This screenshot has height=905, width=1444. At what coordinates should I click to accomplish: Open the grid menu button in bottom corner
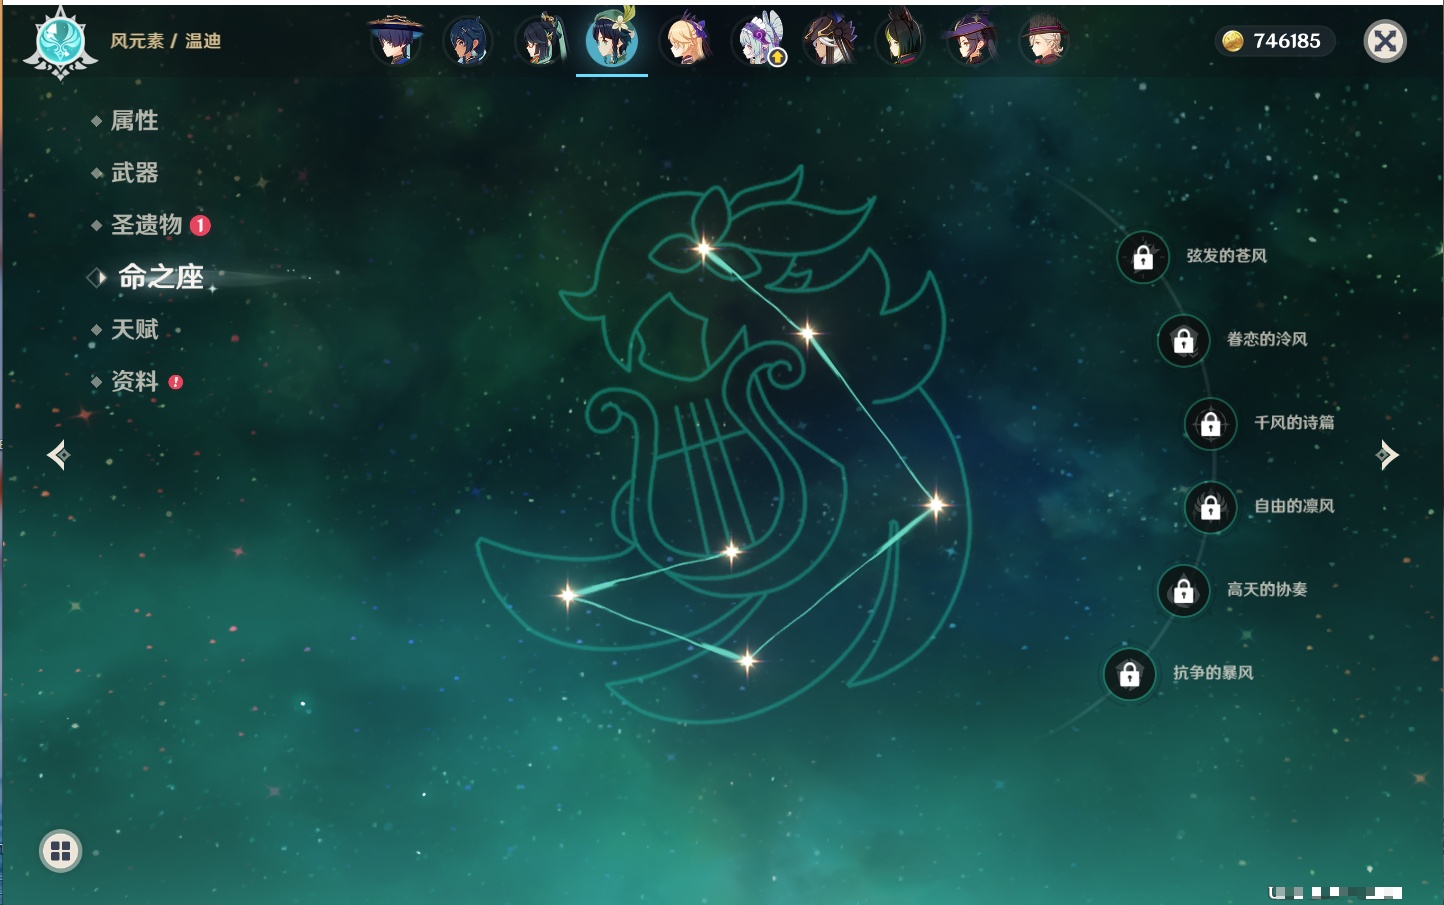point(60,851)
